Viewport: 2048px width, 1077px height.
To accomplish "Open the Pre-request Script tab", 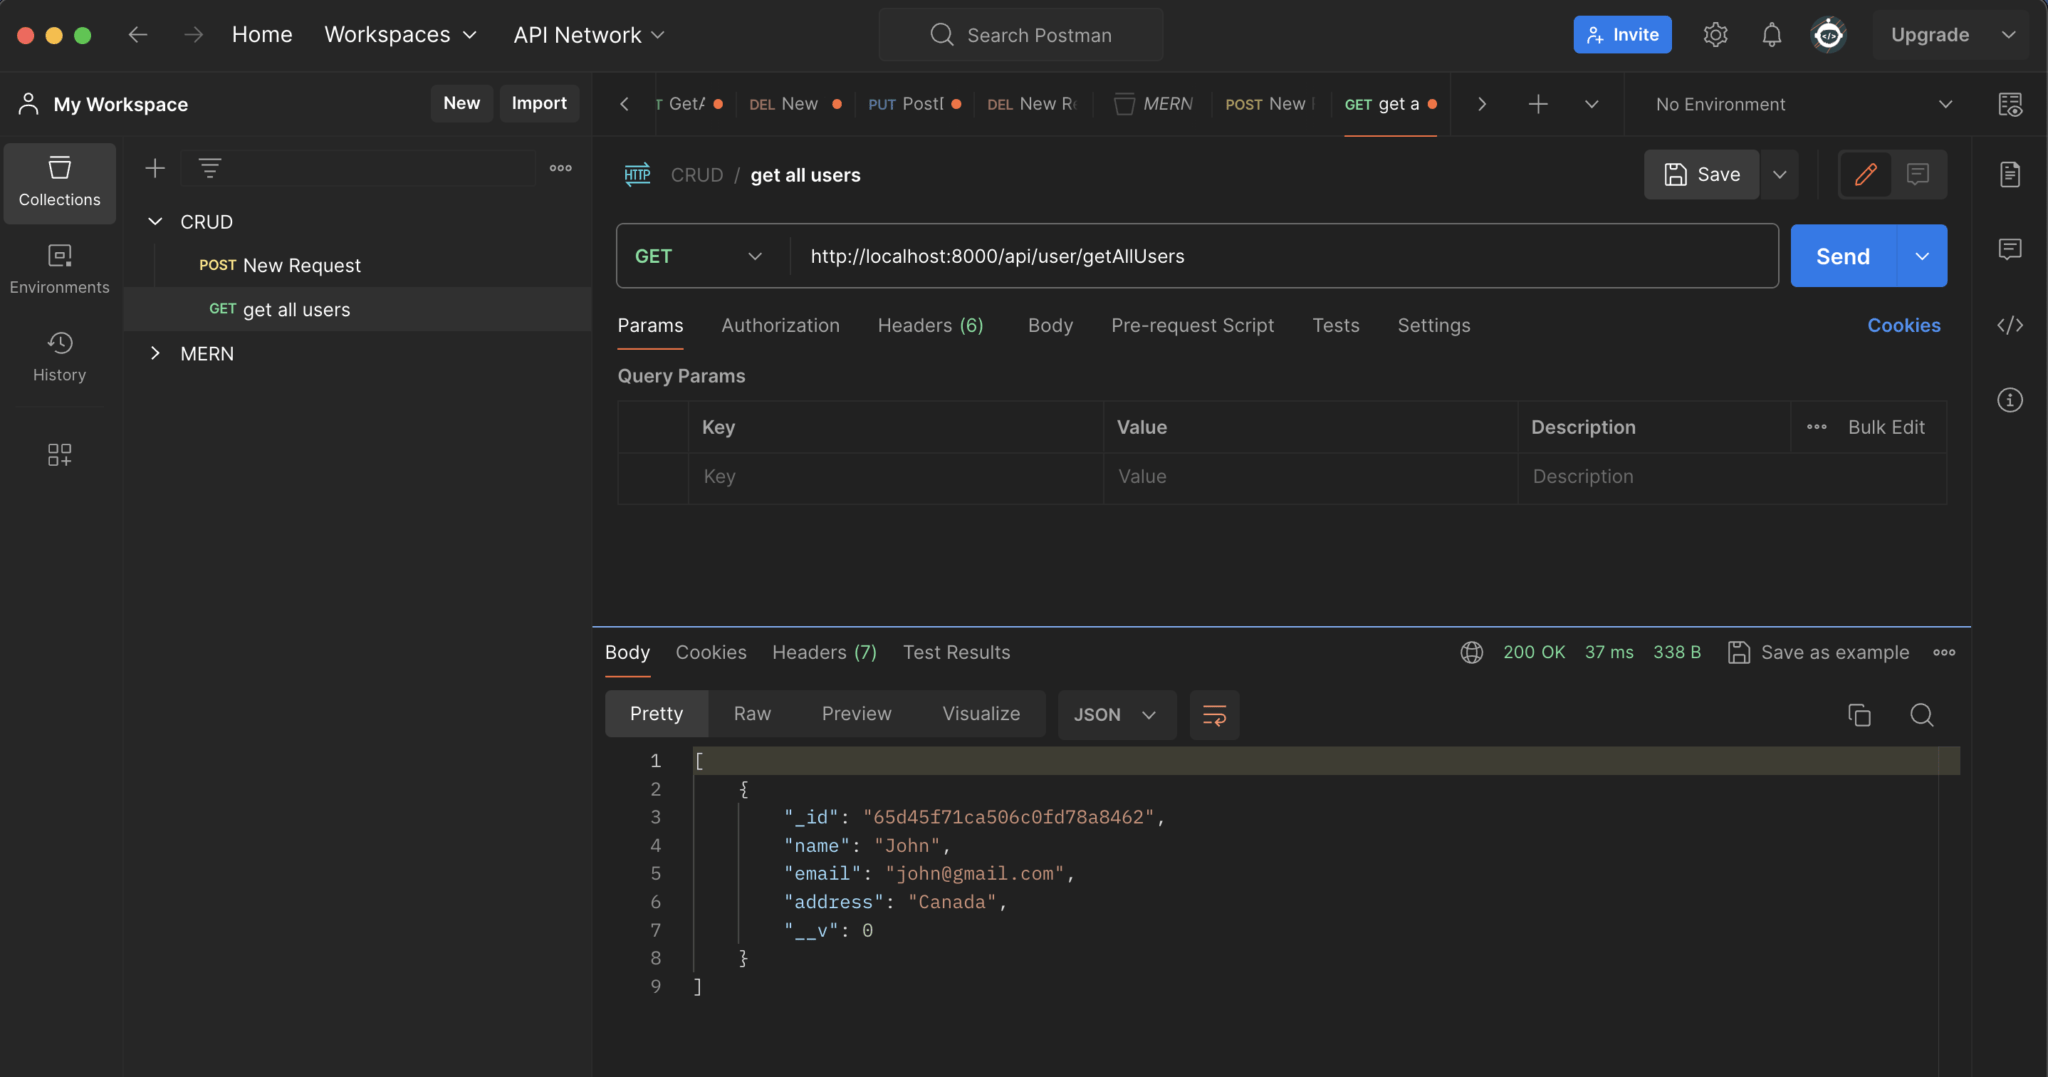I will coord(1192,325).
